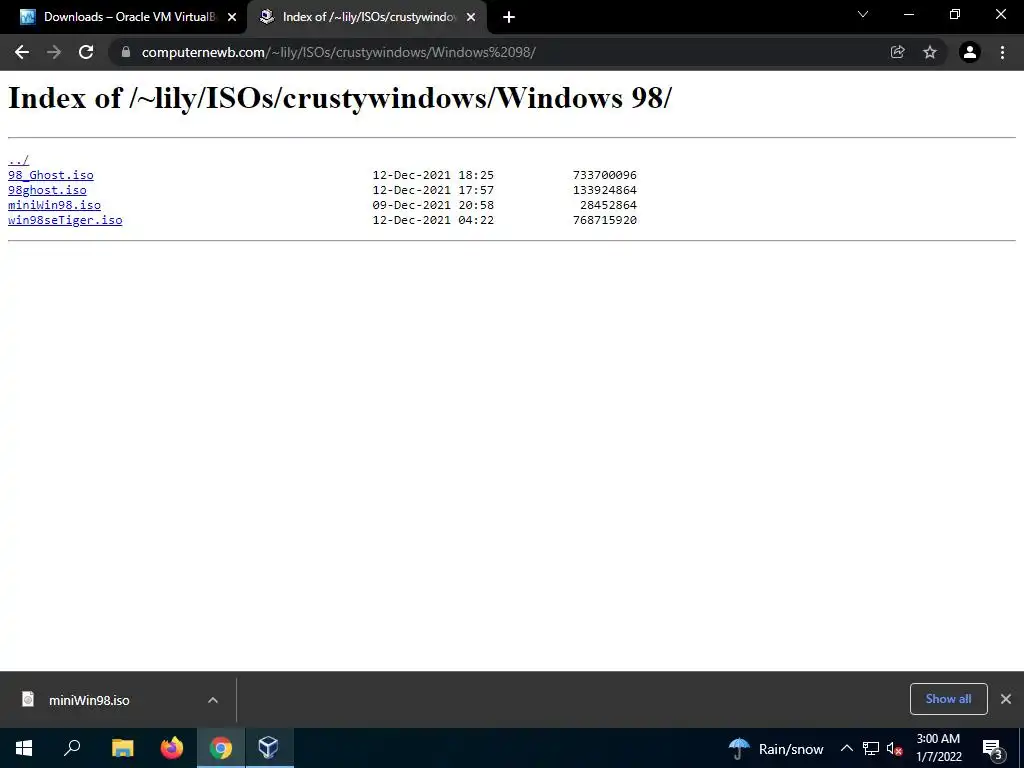Click the 12-Dec-2021 18:25 date text
Viewport: 1024px width, 768px height.
(x=433, y=175)
